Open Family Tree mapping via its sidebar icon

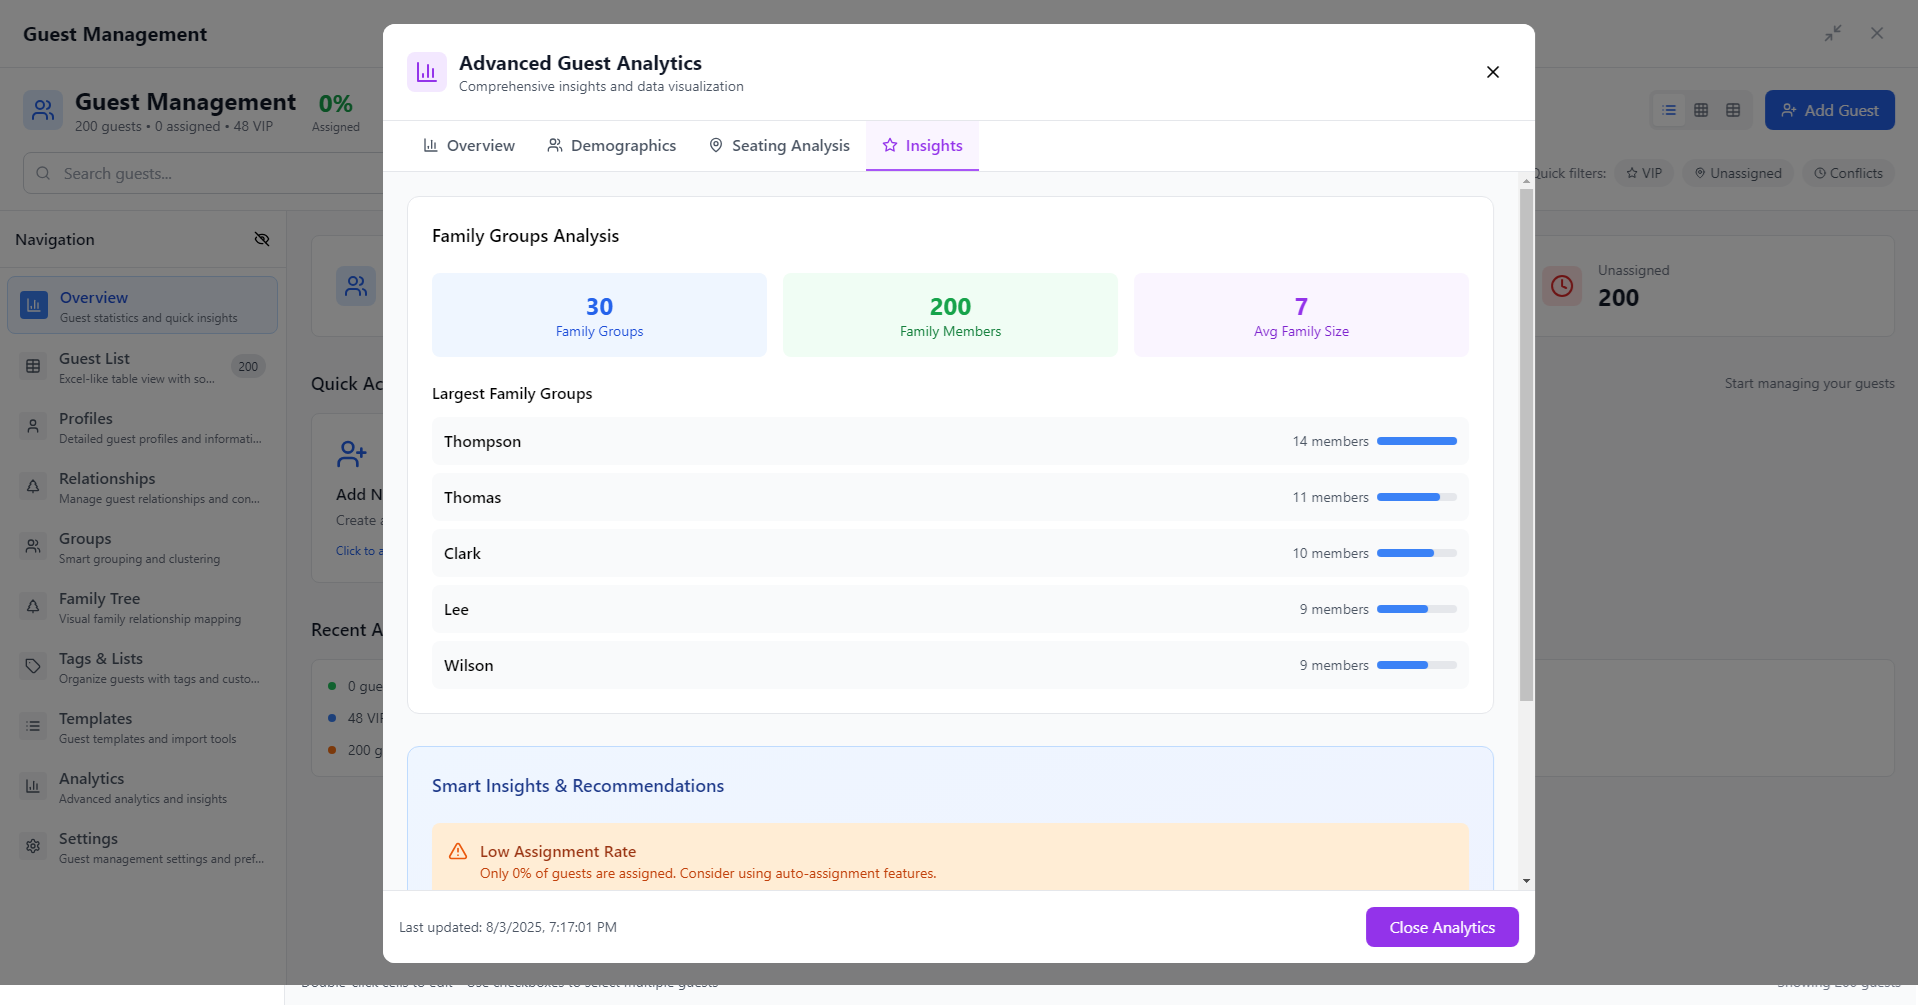(x=33, y=606)
